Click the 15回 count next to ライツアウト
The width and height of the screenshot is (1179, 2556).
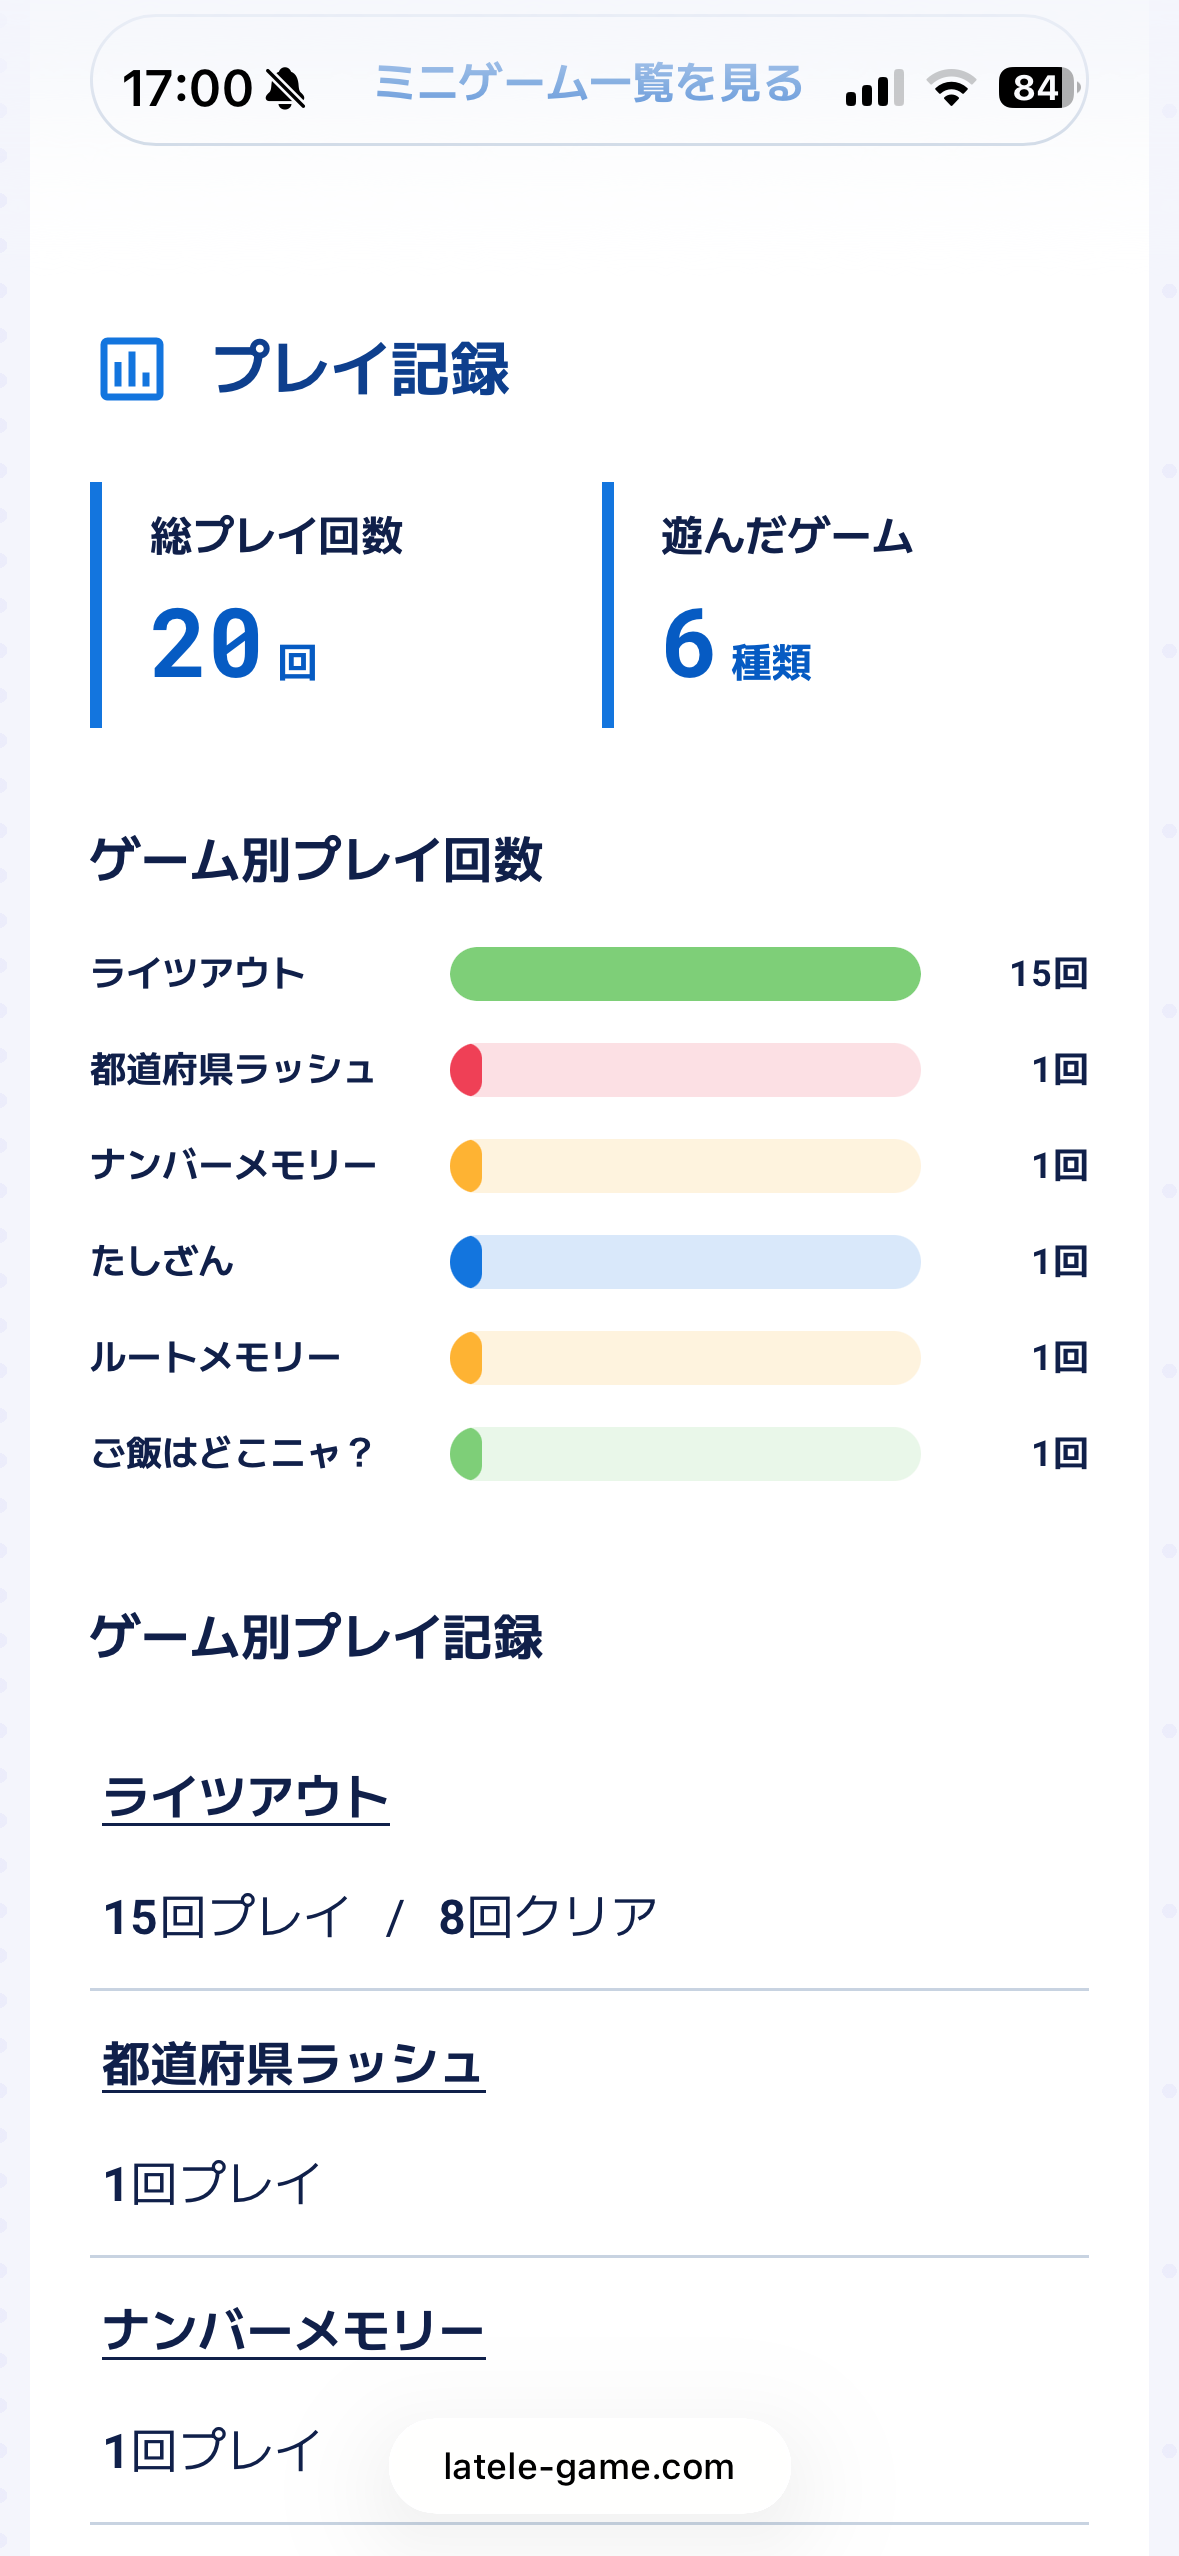point(1048,974)
